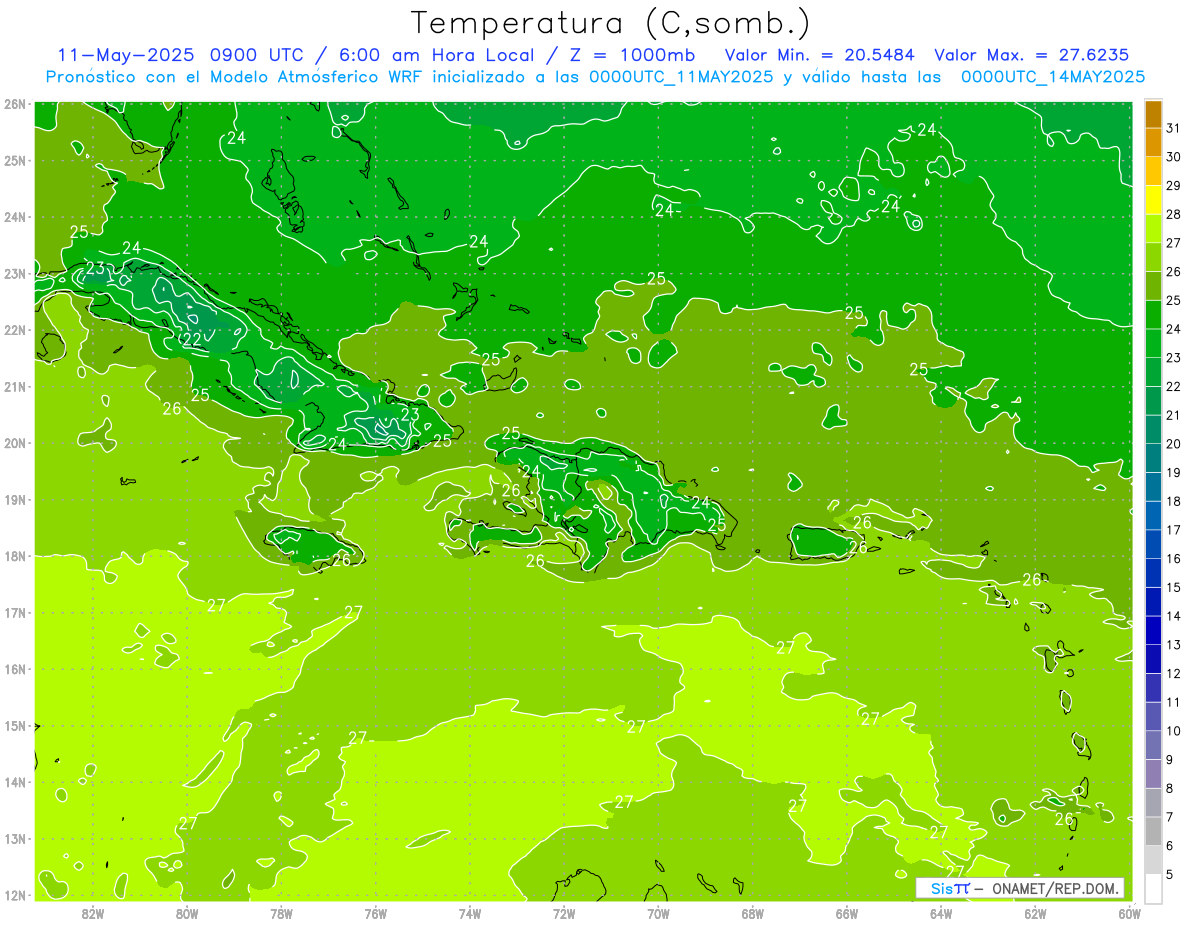Click the "18N" latitude axis label
This screenshot has height=927, width=1200.
pos(14,556)
